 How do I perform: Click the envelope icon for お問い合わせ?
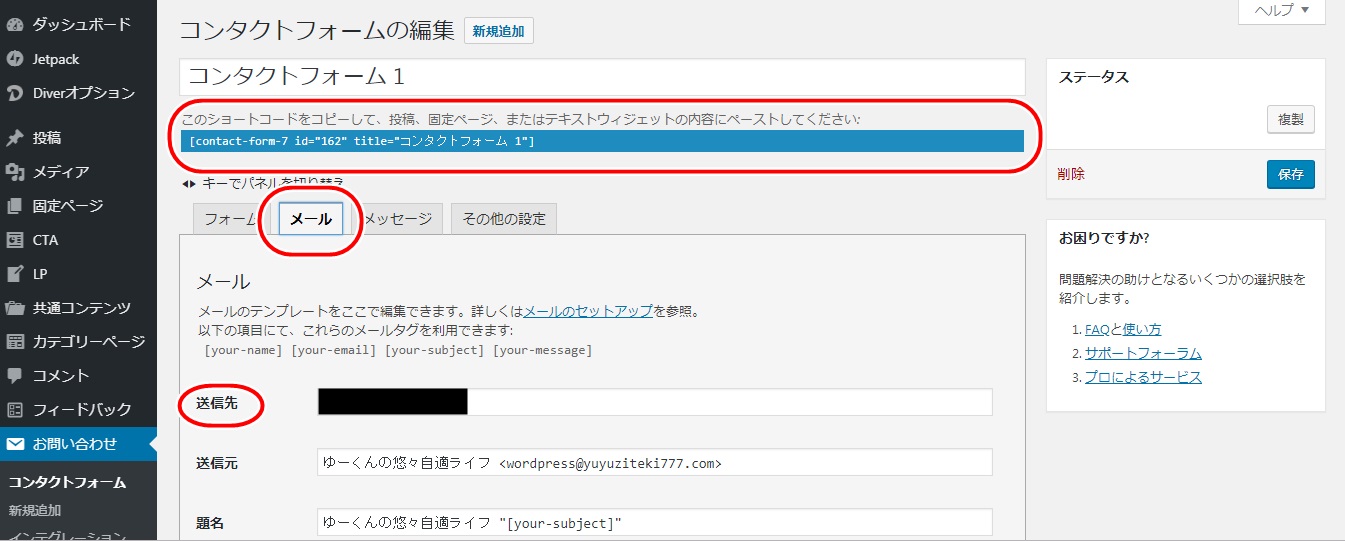point(15,444)
